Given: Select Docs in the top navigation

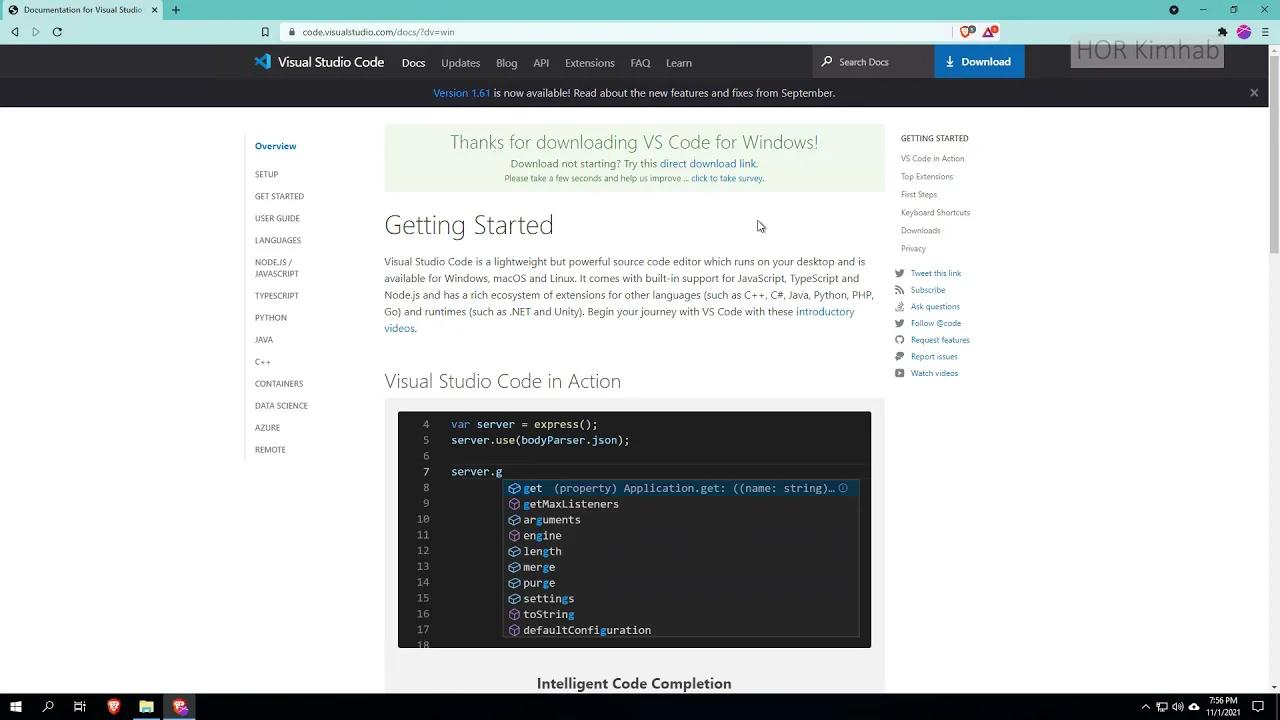Looking at the screenshot, I should (413, 62).
